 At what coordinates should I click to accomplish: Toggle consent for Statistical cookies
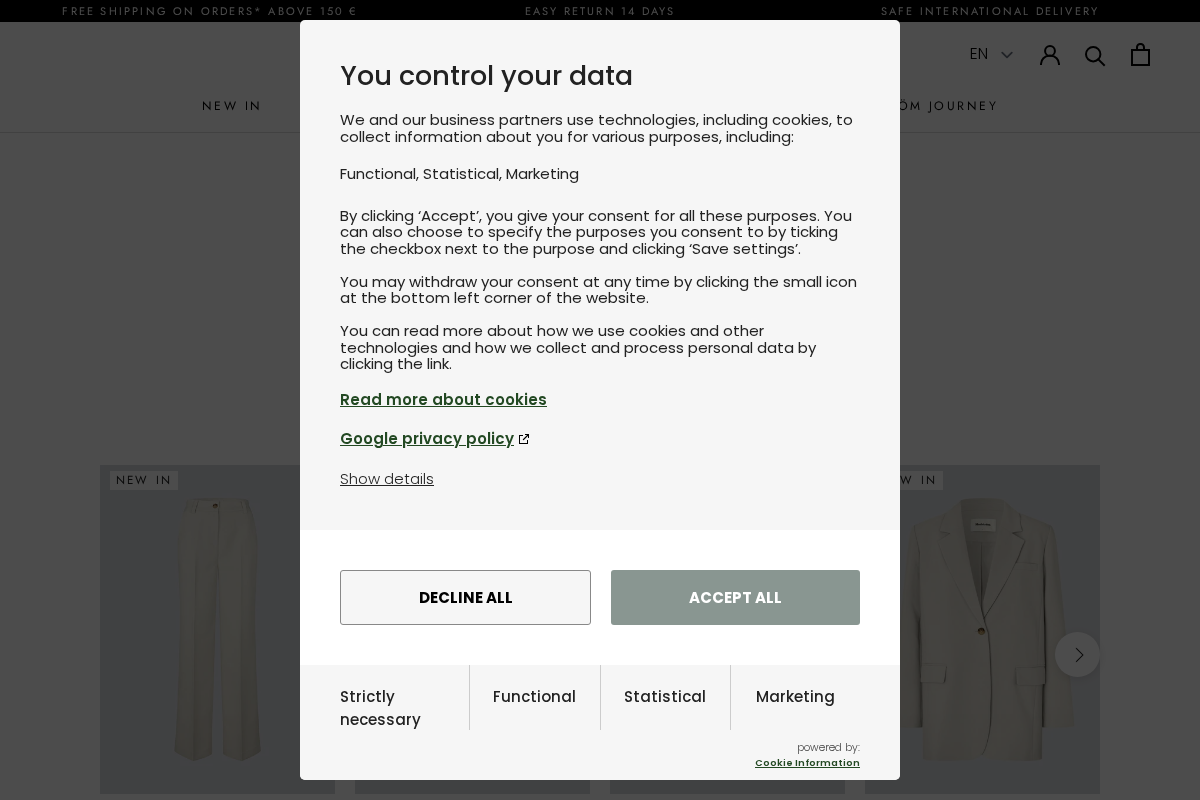665,697
